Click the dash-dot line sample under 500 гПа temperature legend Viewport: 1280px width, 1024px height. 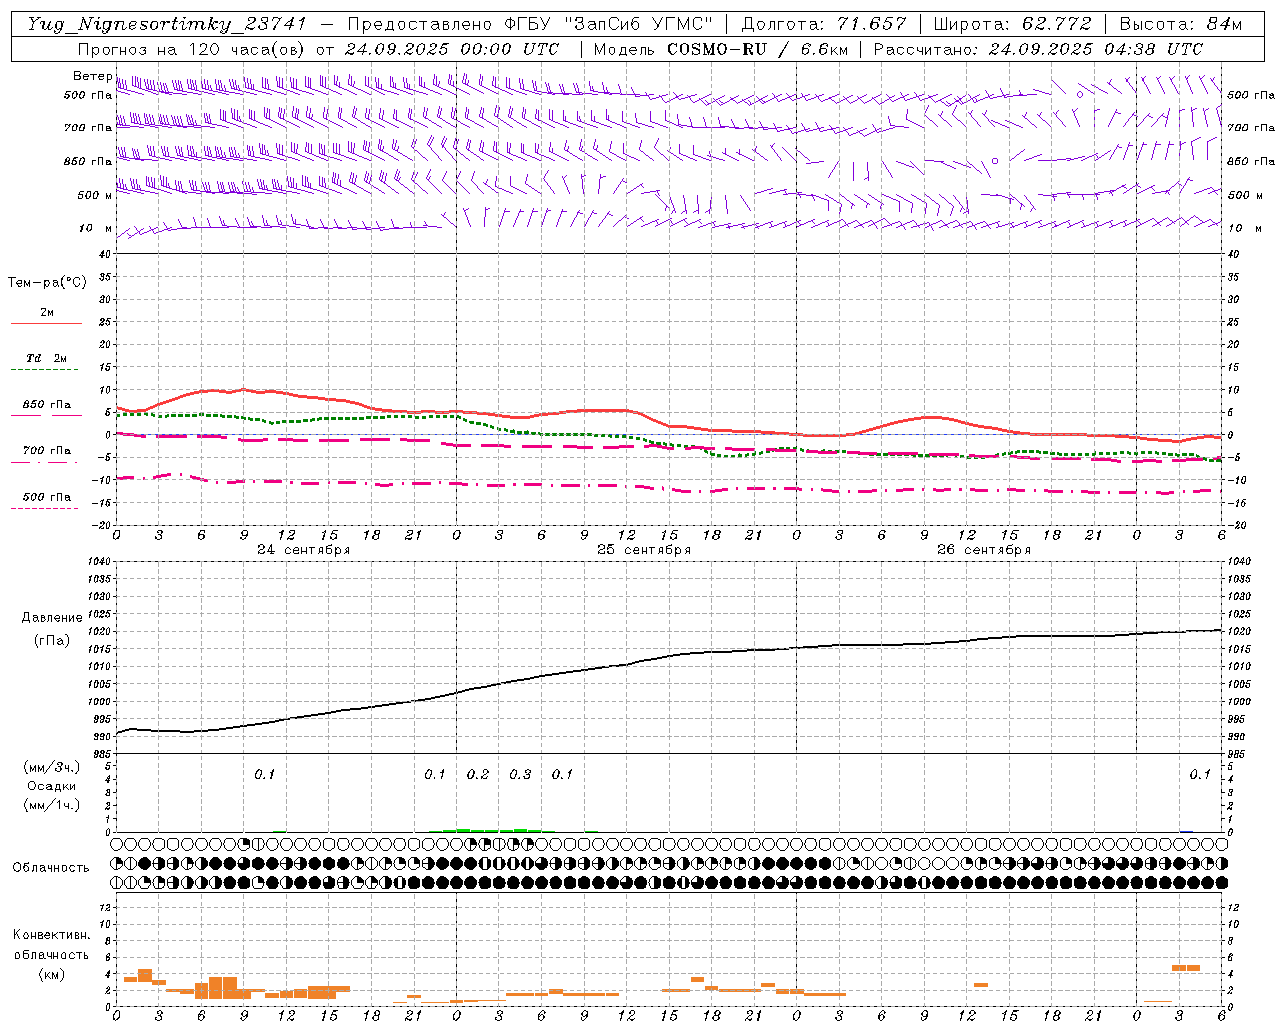[x=44, y=508]
